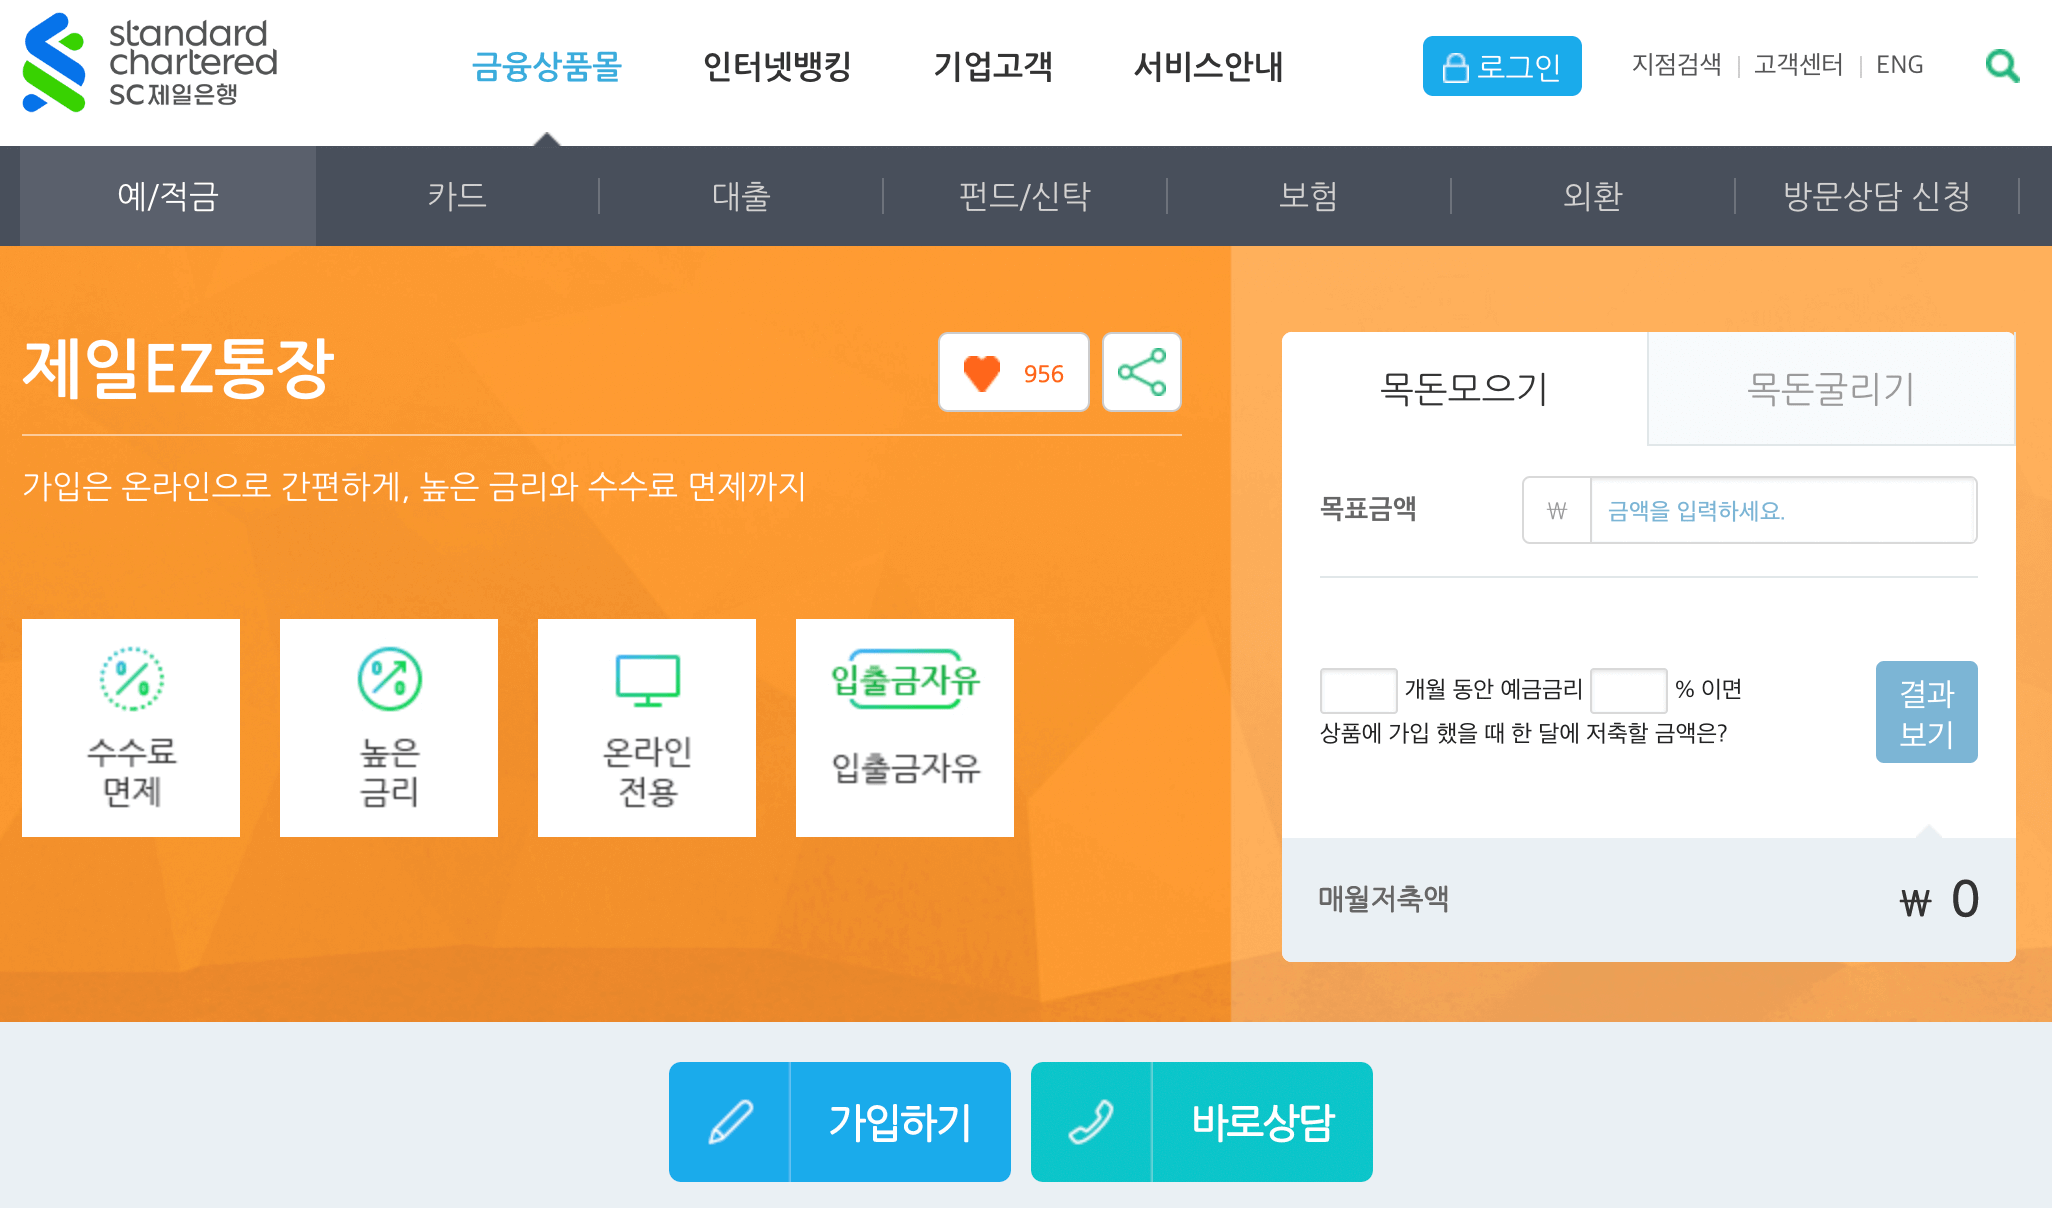The width and height of the screenshot is (2052, 1208).
Task: Click the share icon button
Action: (1142, 372)
